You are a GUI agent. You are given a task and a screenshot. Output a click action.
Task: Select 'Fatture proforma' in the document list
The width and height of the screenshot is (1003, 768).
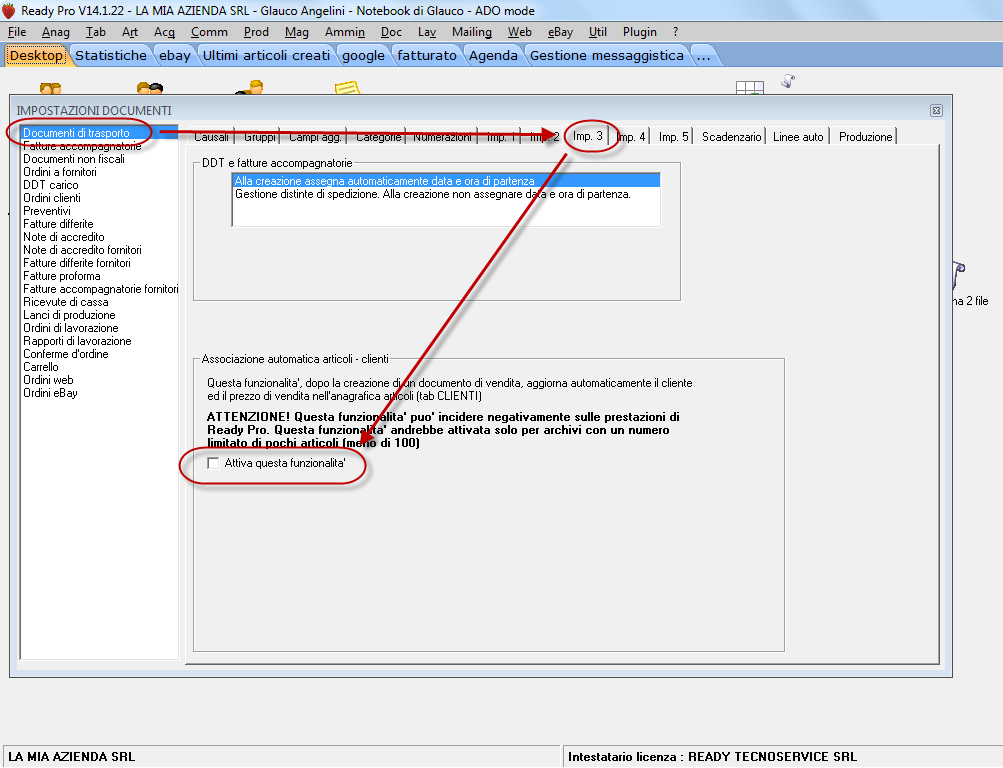[99, 276]
